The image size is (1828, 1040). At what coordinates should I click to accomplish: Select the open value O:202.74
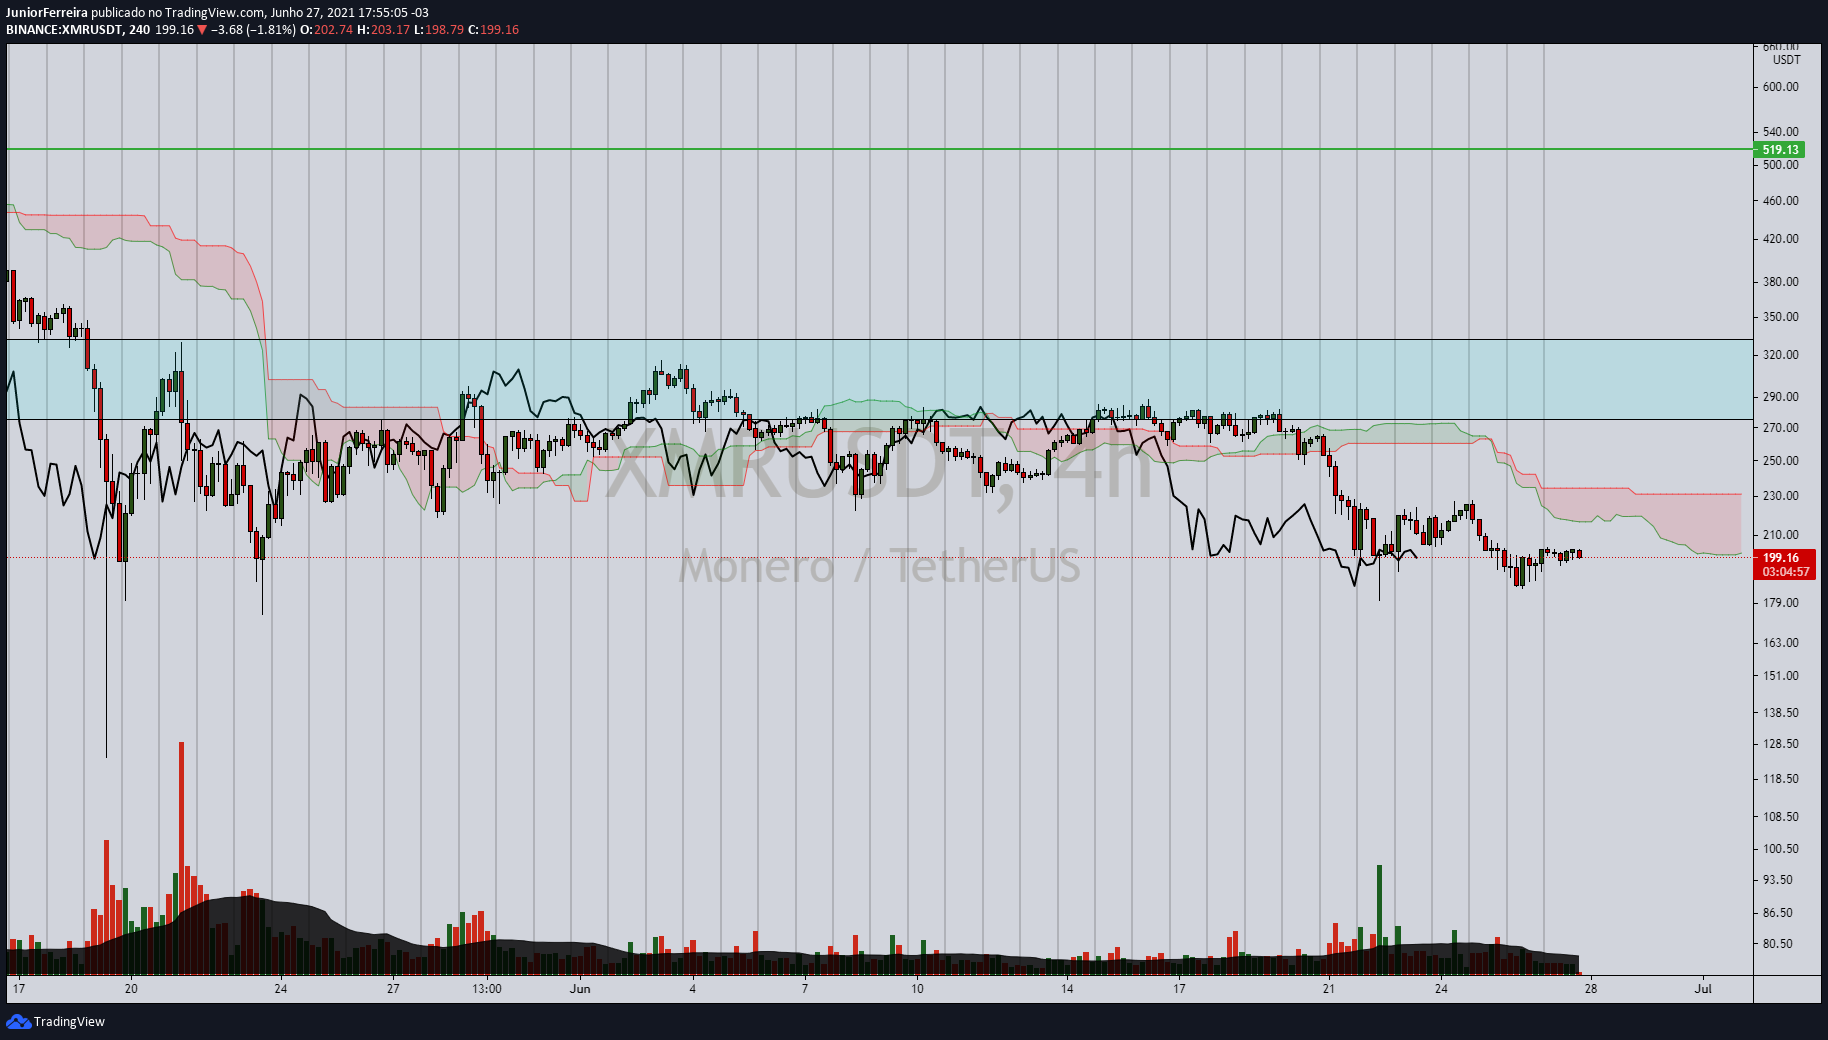pyautogui.click(x=326, y=30)
